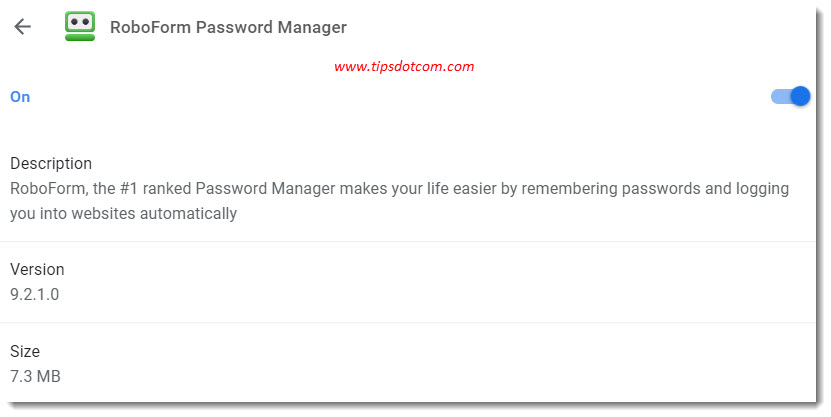This screenshot has height=417, width=831.
Task: Go back using the left arrow
Action: coord(22,26)
